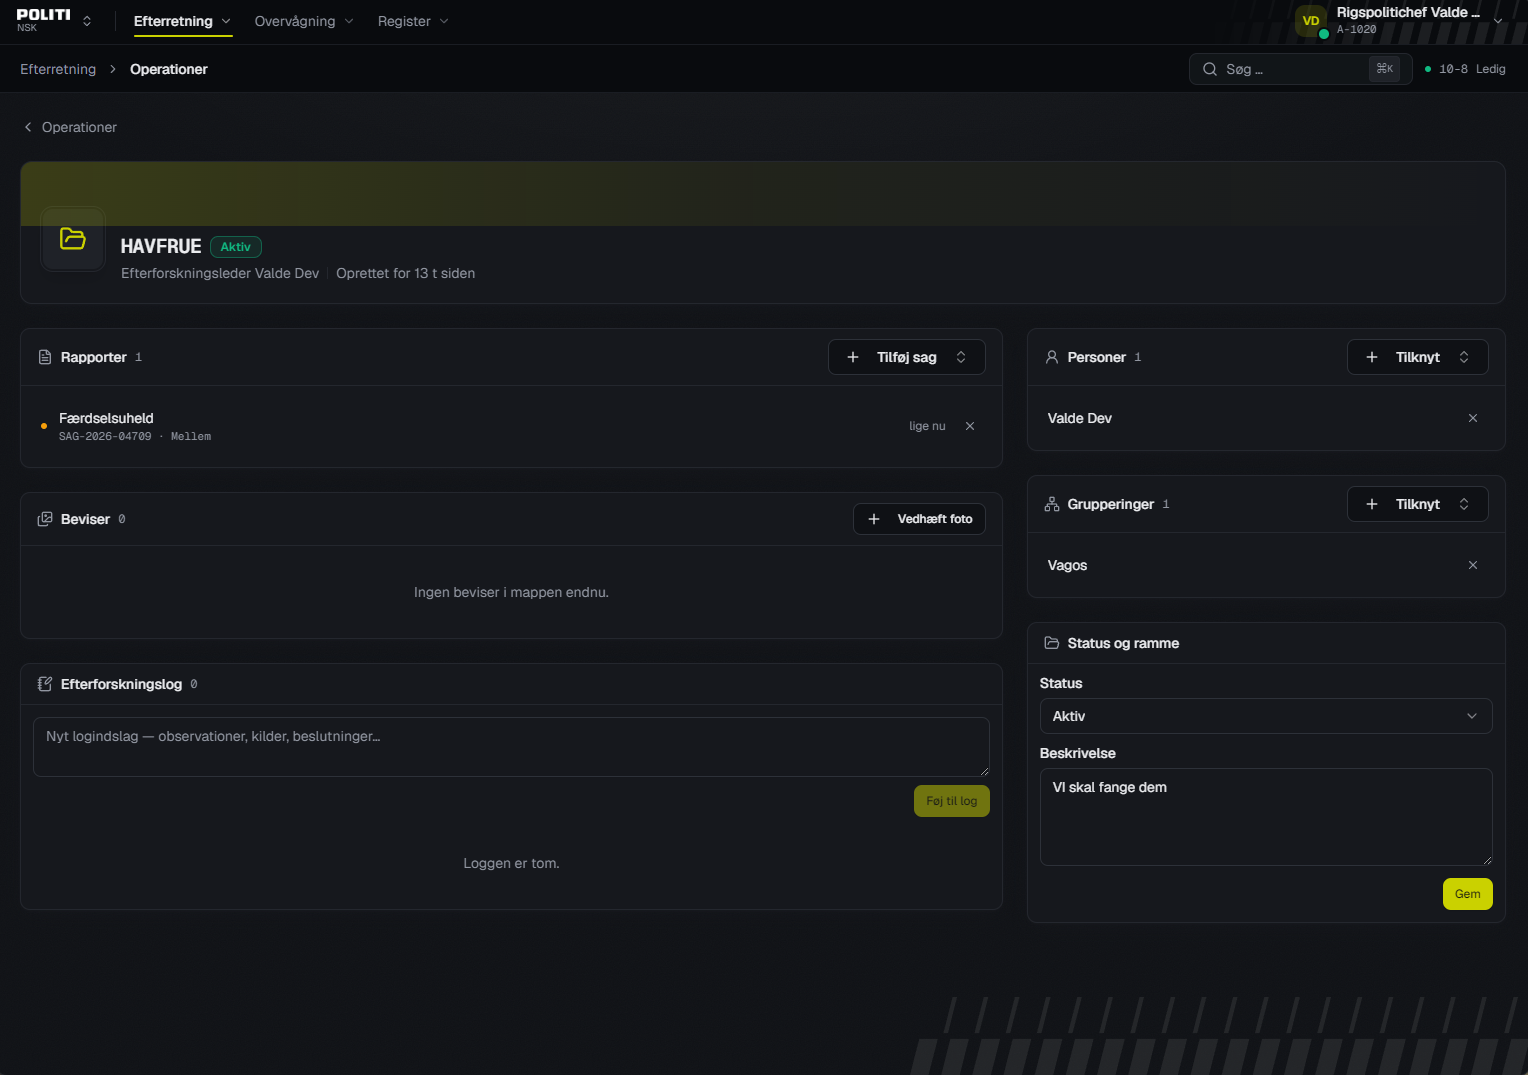Viewport: 1528px width, 1075px height.
Task: Open the Register menu
Action: [x=413, y=21]
